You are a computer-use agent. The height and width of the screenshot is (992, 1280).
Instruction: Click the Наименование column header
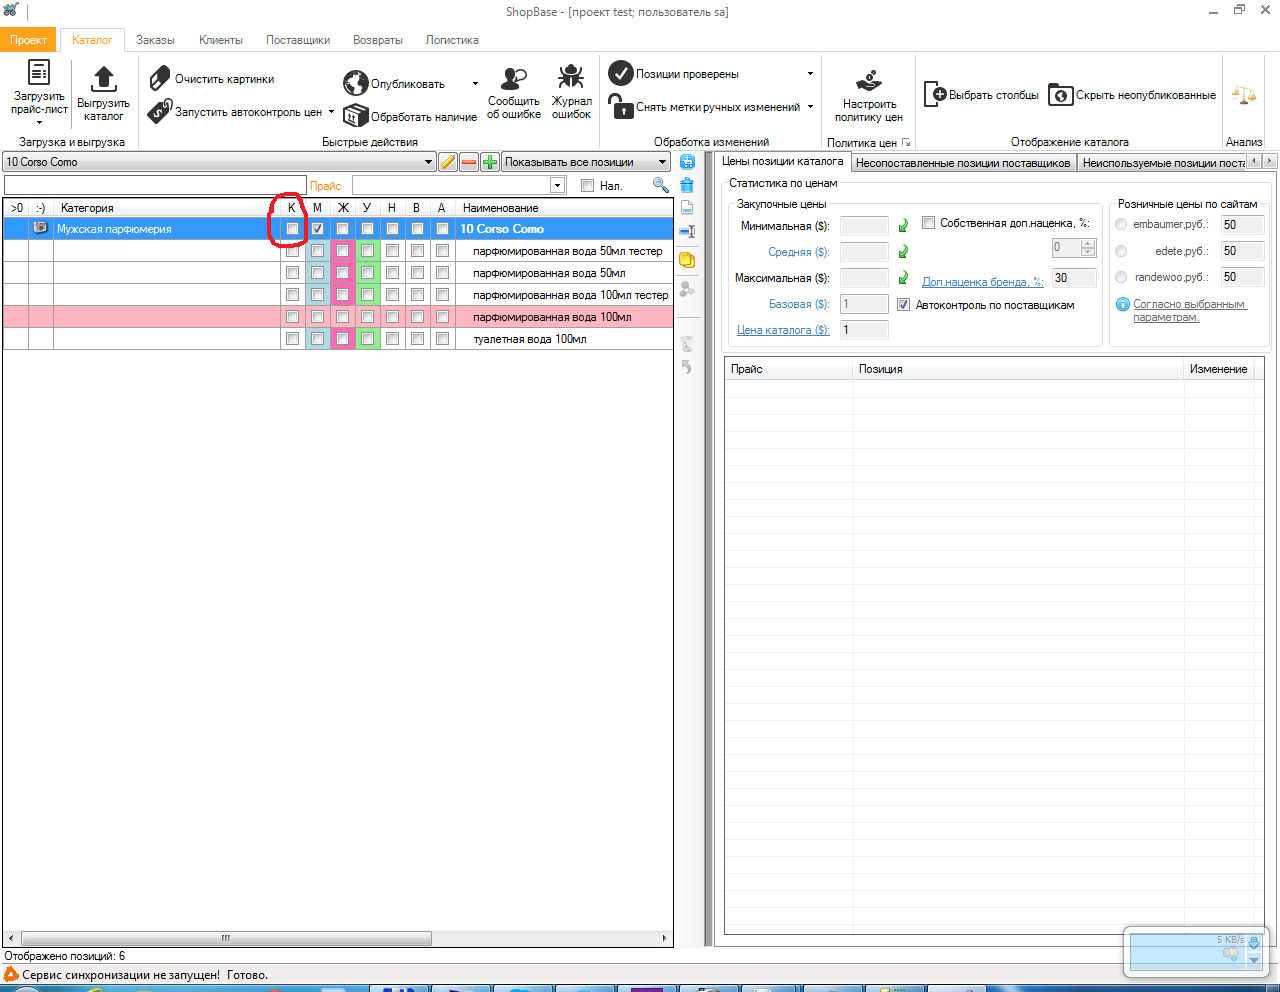point(564,208)
